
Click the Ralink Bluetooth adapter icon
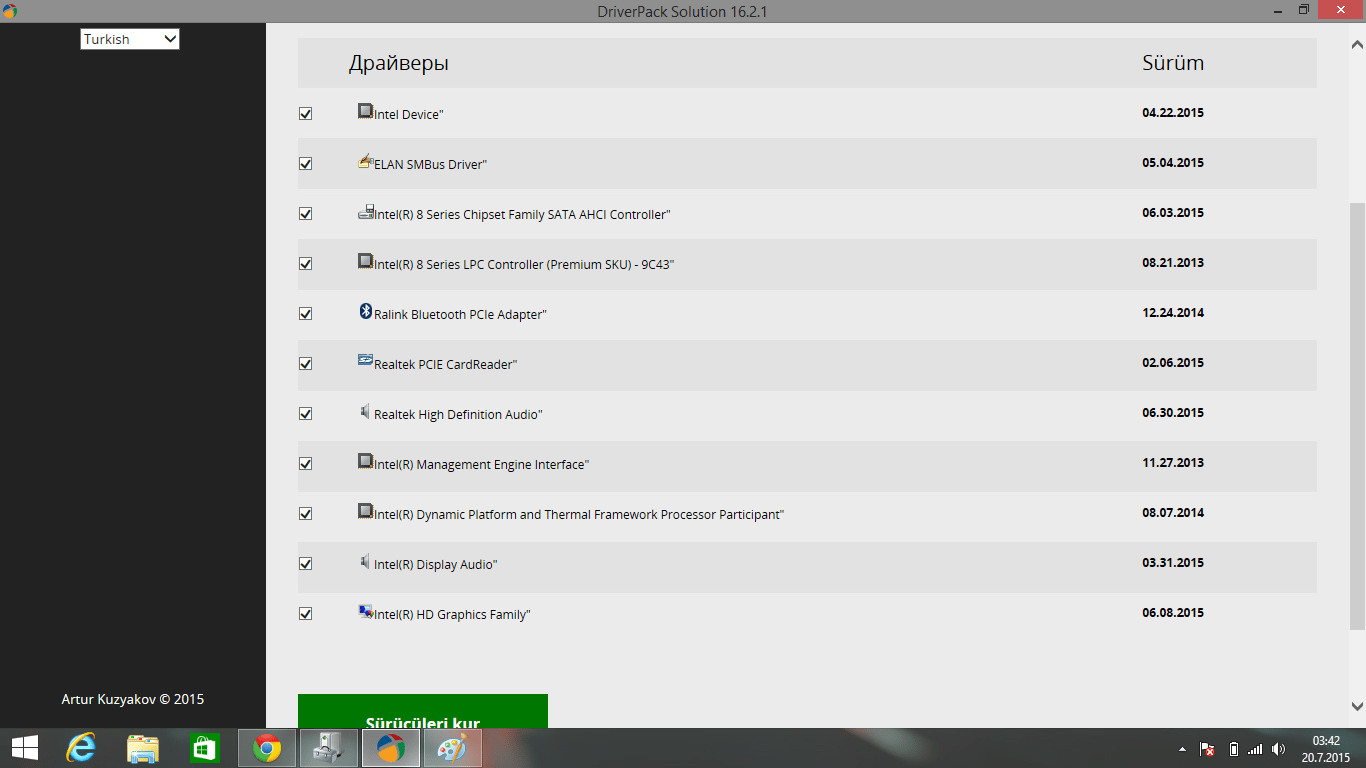click(365, 311)
